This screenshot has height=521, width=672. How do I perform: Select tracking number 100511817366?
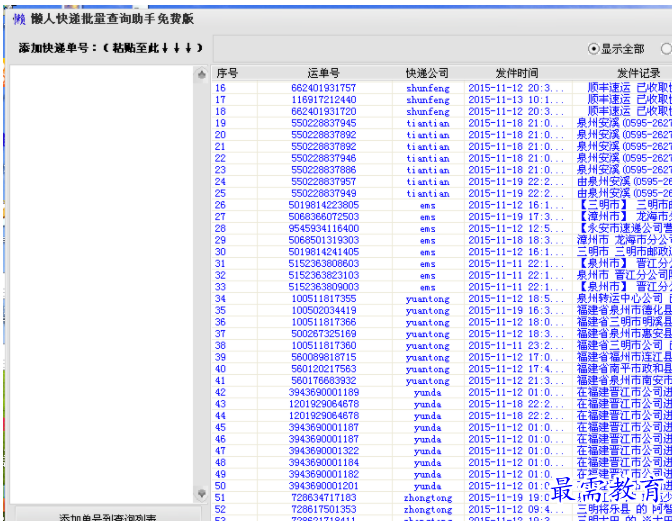pyautogui.click(x=324, y=322)
